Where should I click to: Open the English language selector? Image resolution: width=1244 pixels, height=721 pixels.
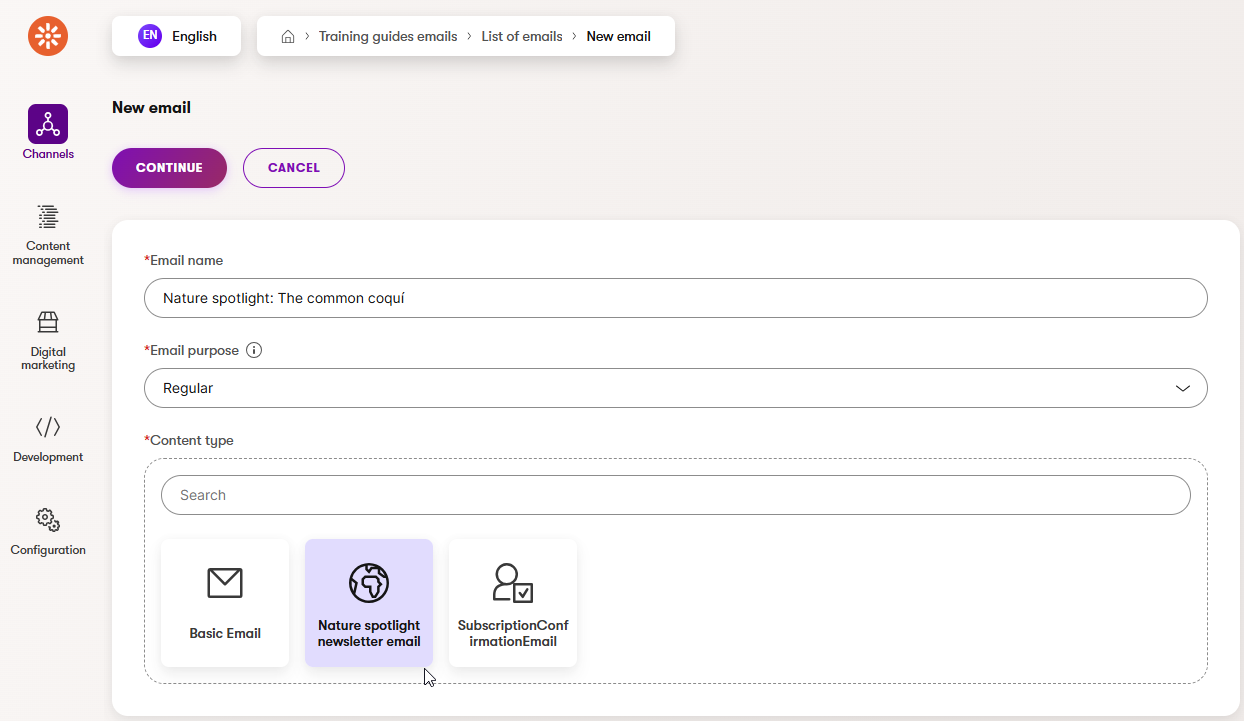coord(177,36)
